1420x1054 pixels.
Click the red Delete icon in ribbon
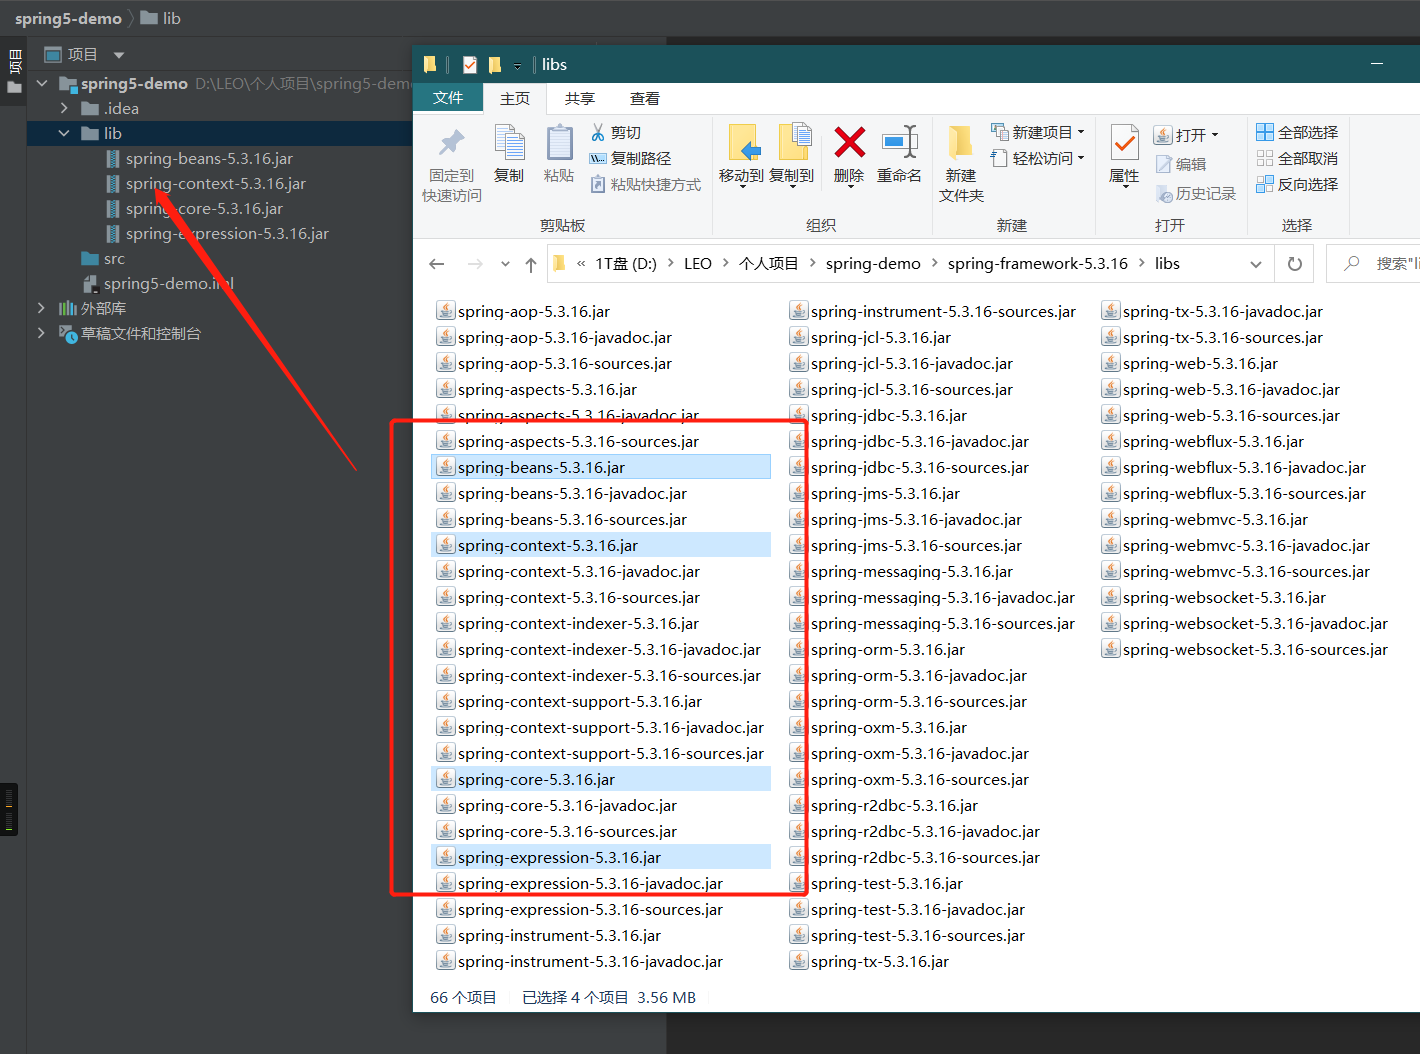coord(849,145)
